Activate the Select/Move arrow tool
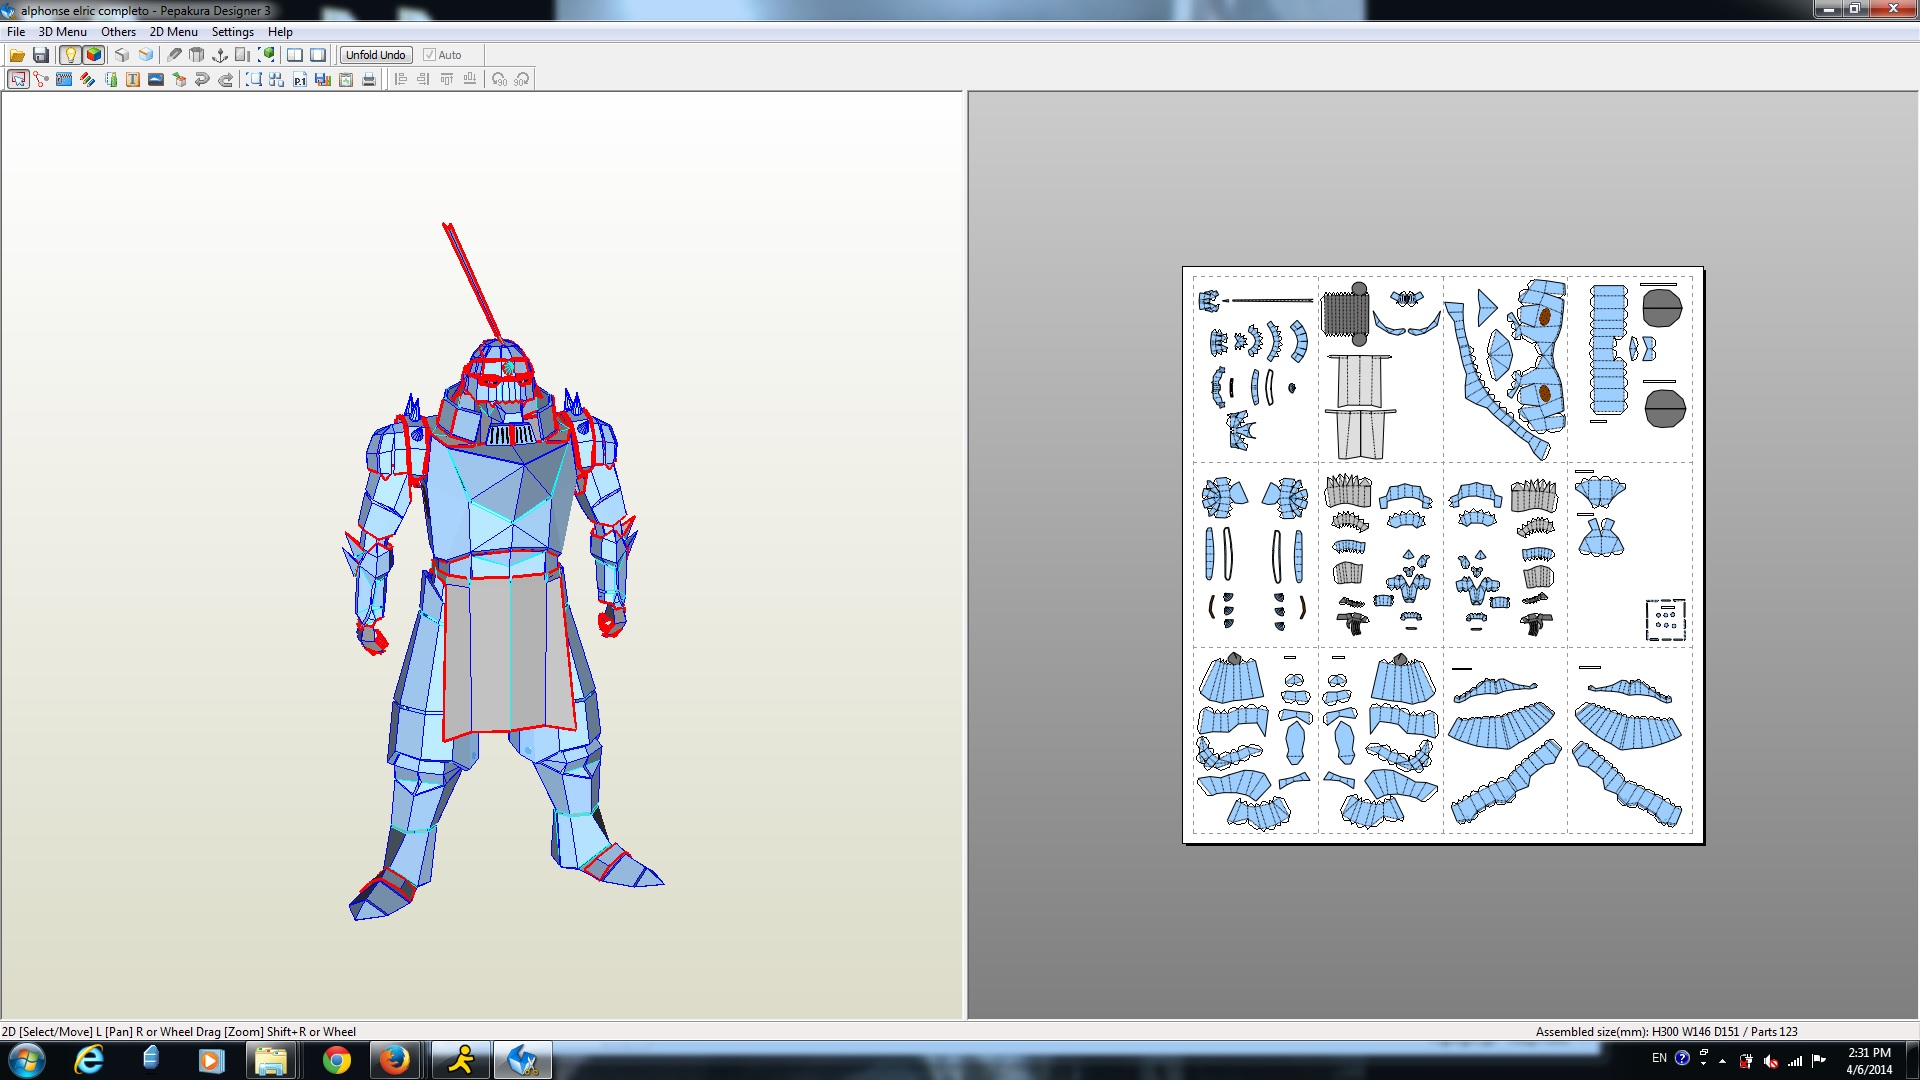This screenshot has height=1080, width=1920. point(18,79)
